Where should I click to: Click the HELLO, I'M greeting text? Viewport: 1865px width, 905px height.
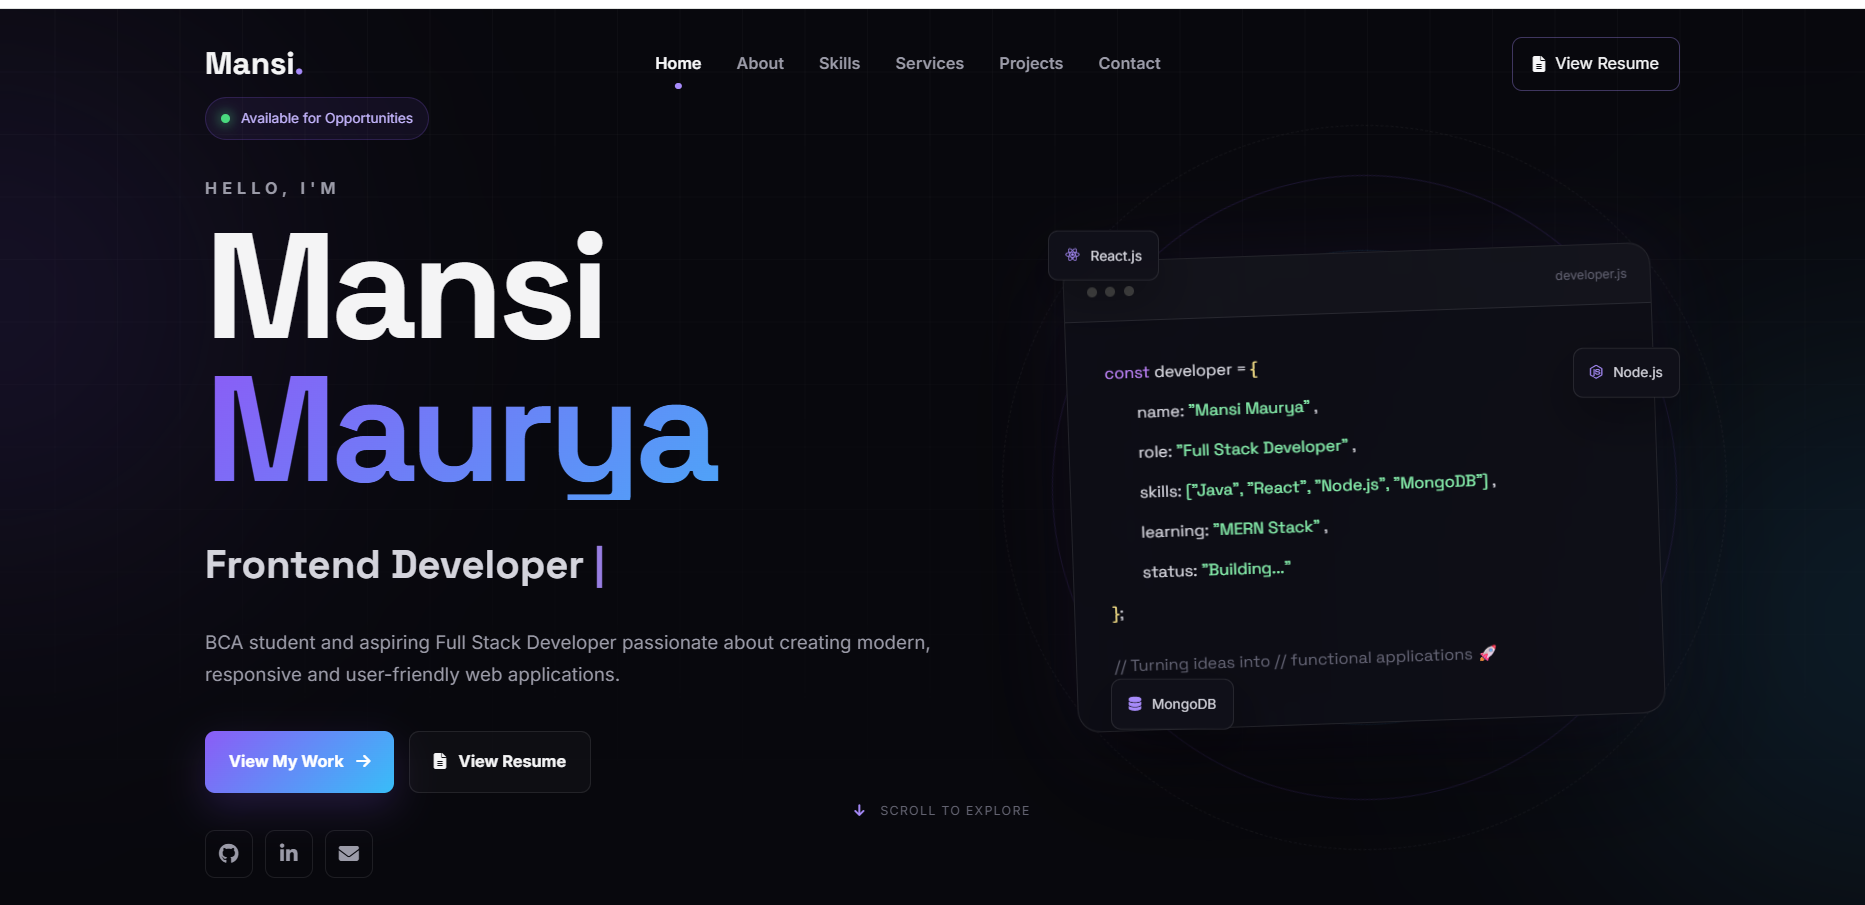coord(271,188)
